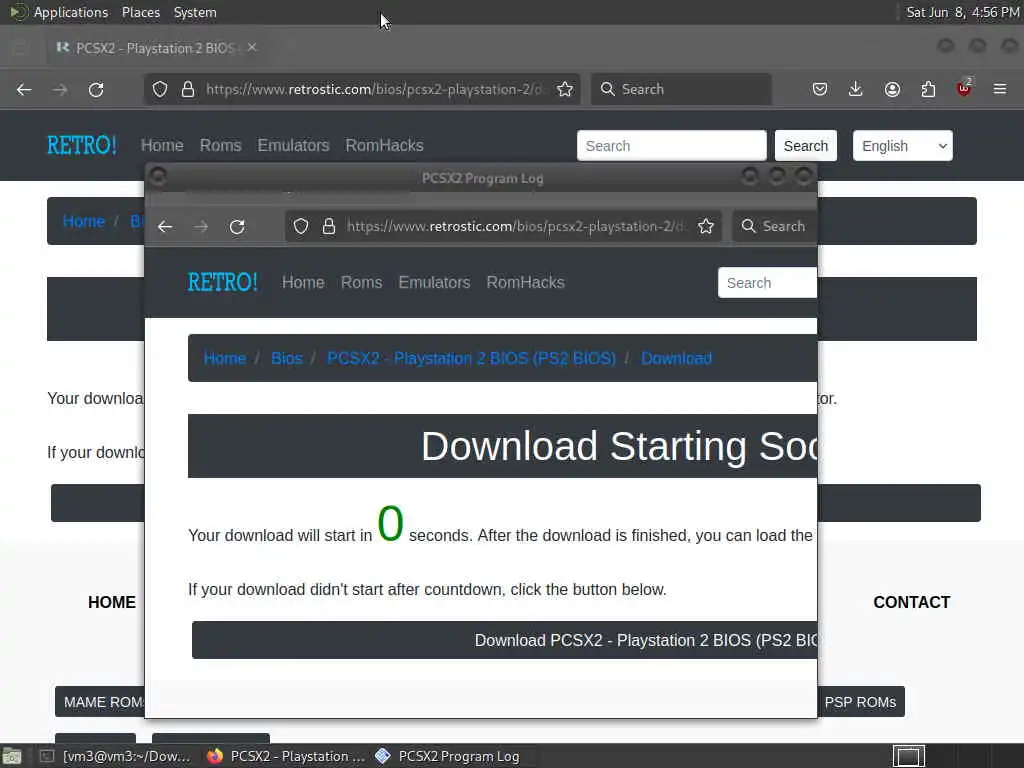Screen dimensions: 1024x768
Task: Click the Home breadcrumb in the main browser
Action: [x=84, y=221]
